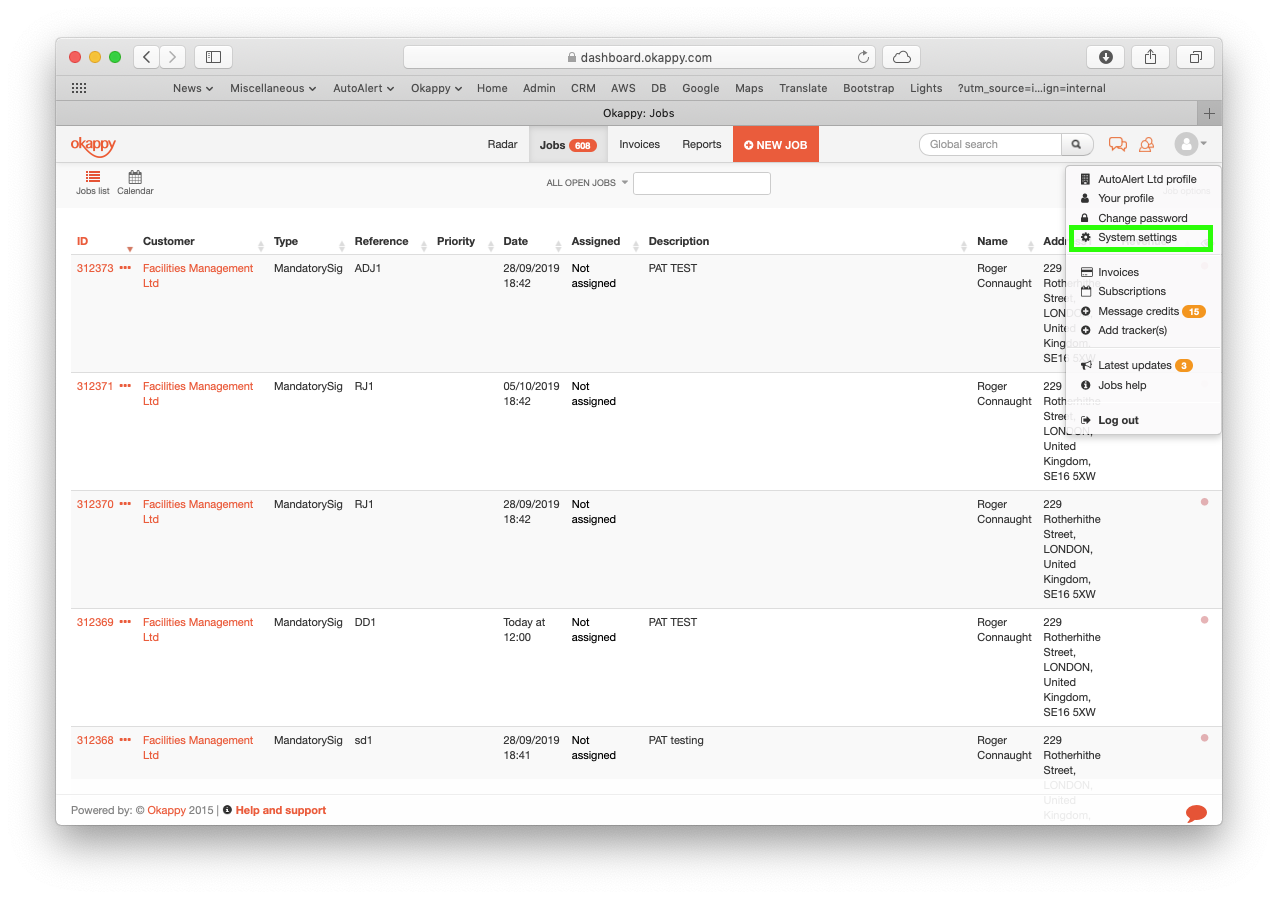Open the three-dots menu for job 312369
This screenshot has height=899, width=1278.
point(125,622)
